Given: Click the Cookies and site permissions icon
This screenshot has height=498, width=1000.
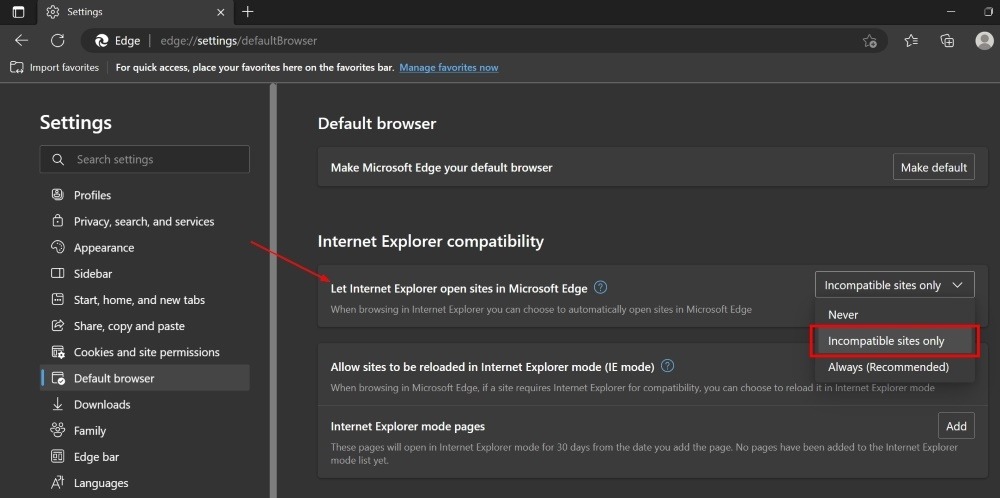Looking at the screenshot, I should pyautogui.click(x=58, y=352).
